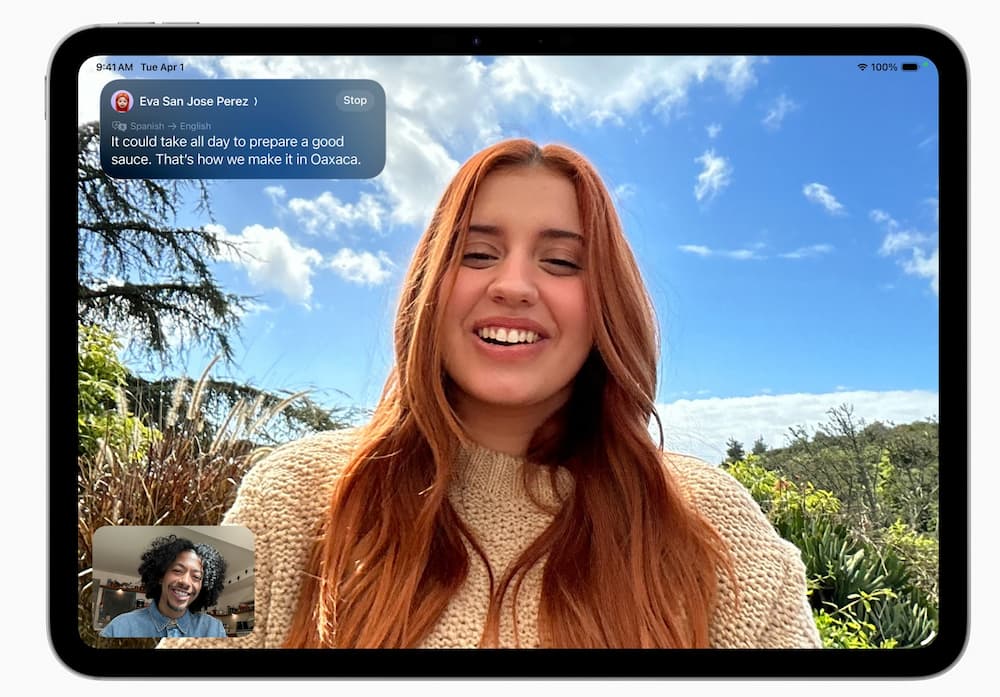1000x697 pixels.
Task: Tap the 100% battery percentage text
Action: [x=884, y=67]
